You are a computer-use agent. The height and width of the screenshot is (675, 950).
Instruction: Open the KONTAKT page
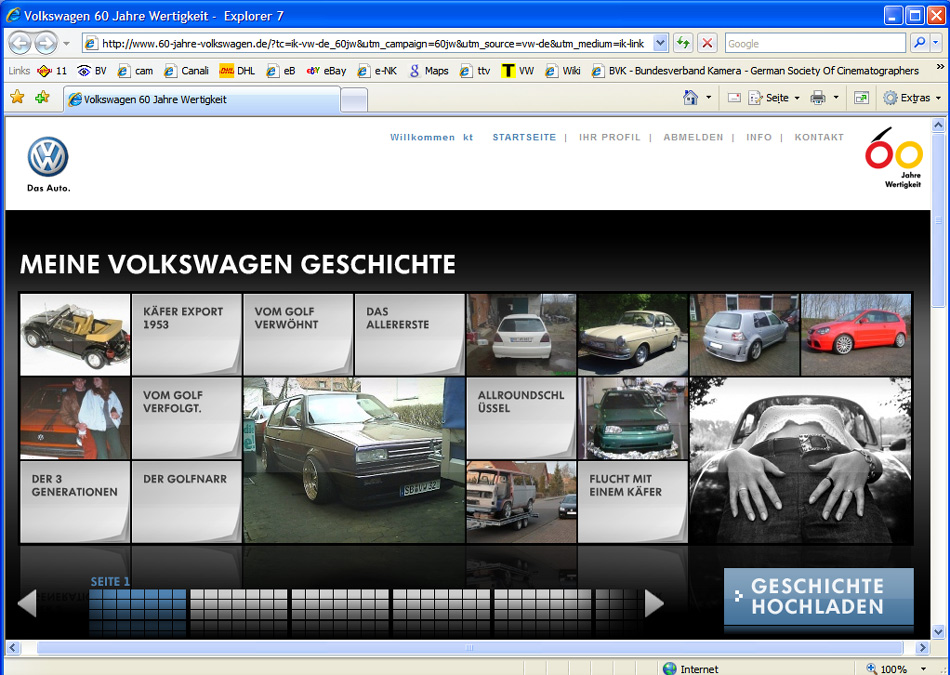pyautogui.click(x=819, y=138)
